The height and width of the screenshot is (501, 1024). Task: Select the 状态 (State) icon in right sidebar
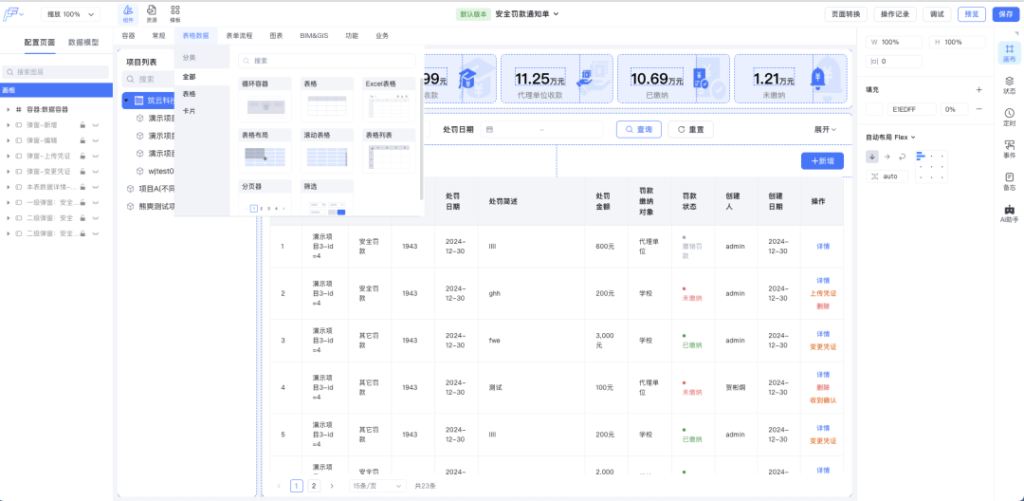tap(1009, 85)
